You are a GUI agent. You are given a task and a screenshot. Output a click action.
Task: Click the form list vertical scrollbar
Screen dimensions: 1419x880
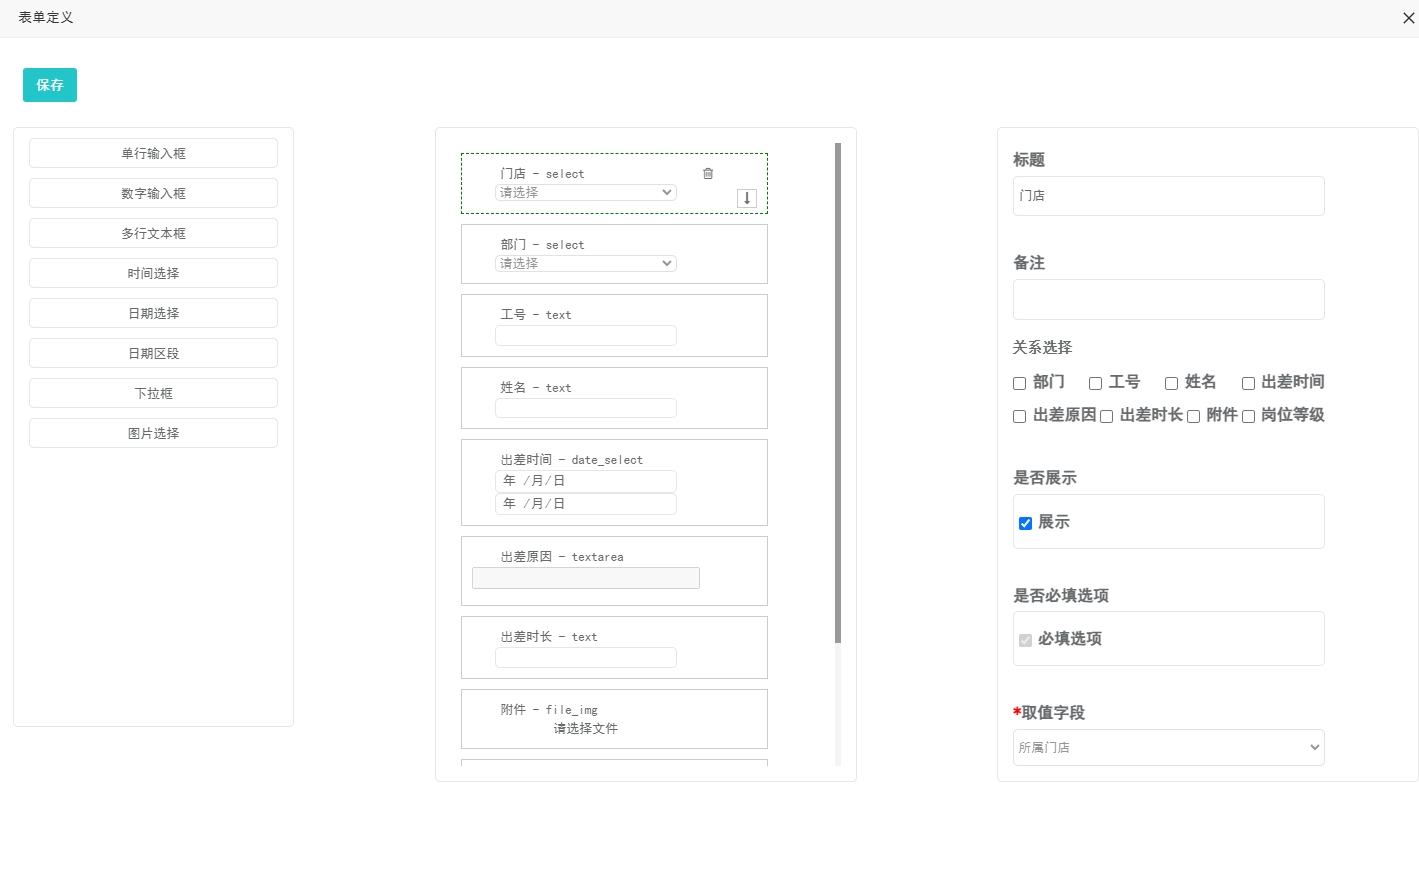pyautogui.click(x=838, y=393)
